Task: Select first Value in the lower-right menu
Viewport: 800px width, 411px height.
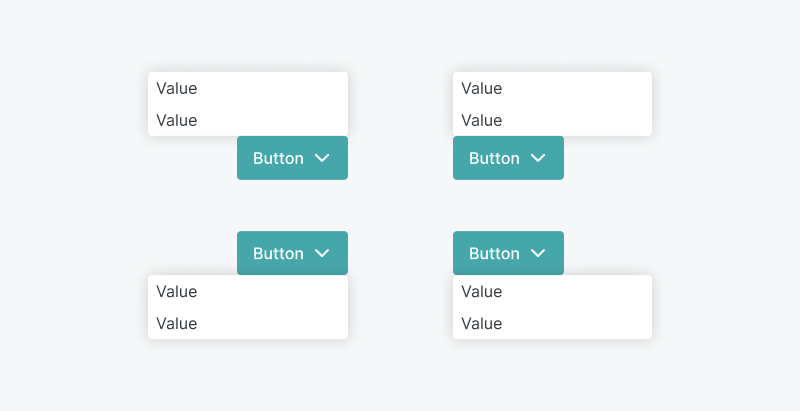Action: pos(553,291)
